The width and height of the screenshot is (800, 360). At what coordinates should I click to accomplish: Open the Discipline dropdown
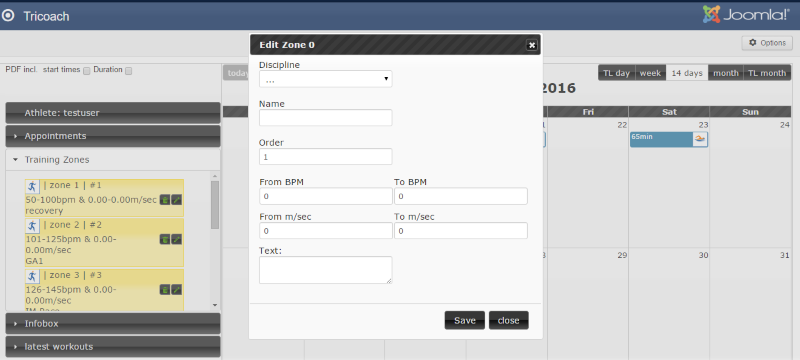coord(326,79)
